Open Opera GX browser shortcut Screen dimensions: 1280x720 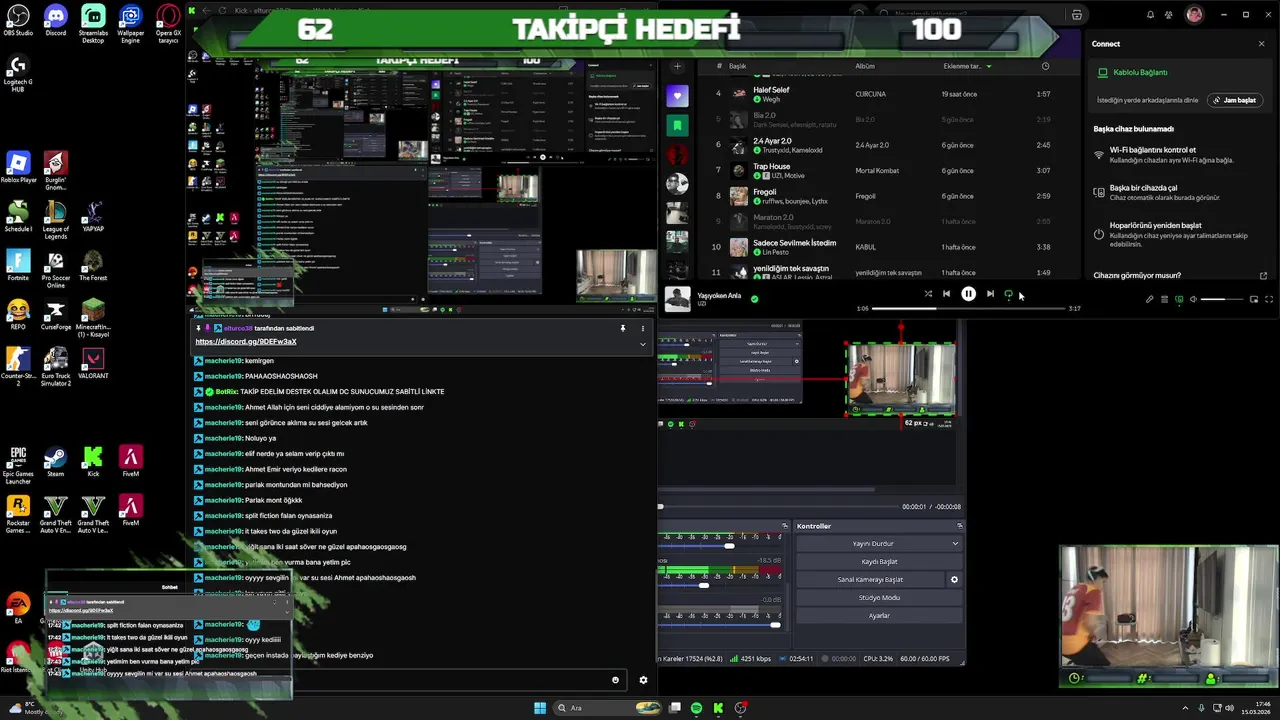[x=169, y=23]
